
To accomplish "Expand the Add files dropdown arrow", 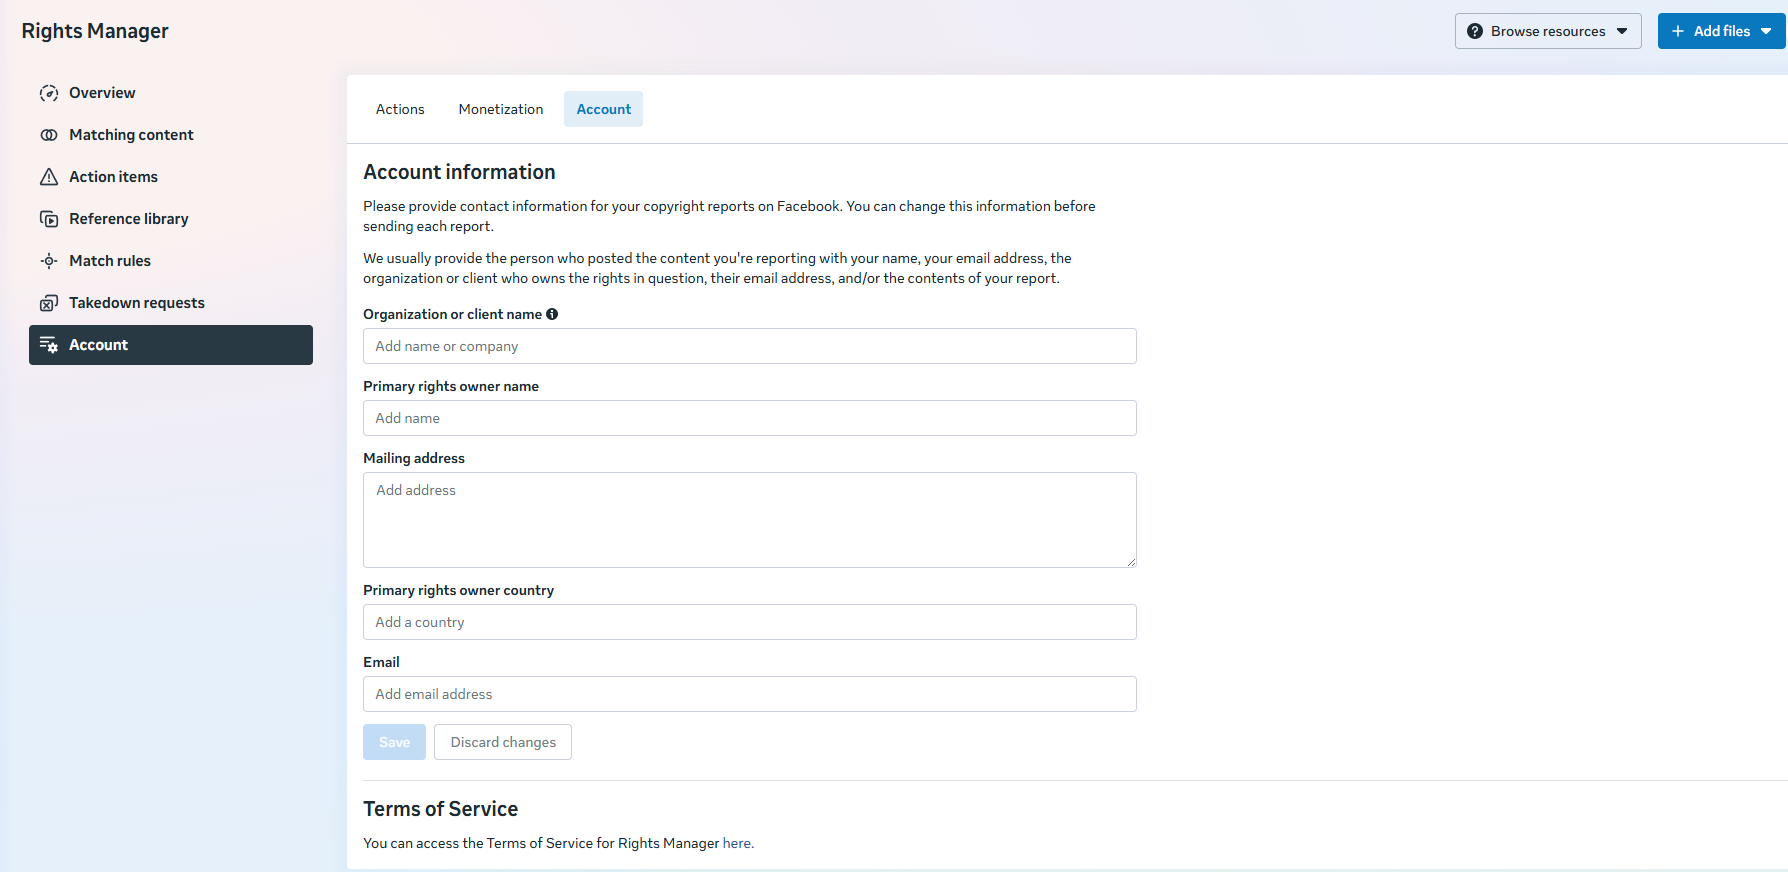I will coord(1766,31).
